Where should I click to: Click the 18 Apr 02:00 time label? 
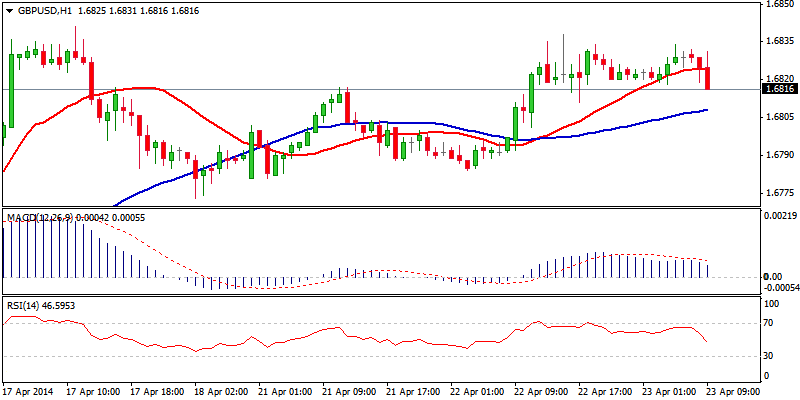click(x=221, y=391)
